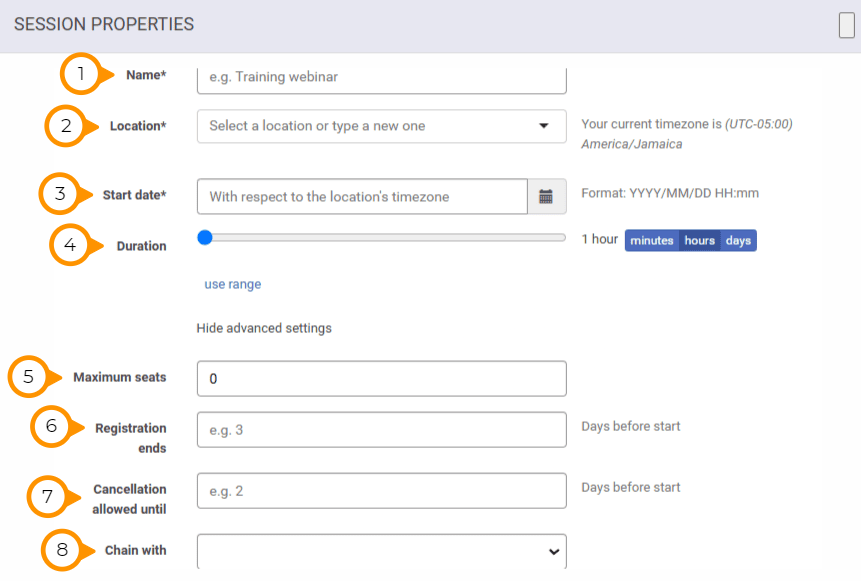Switch duration unit to minutes
This screenshot has width=861, height=581.
point(651,241)
